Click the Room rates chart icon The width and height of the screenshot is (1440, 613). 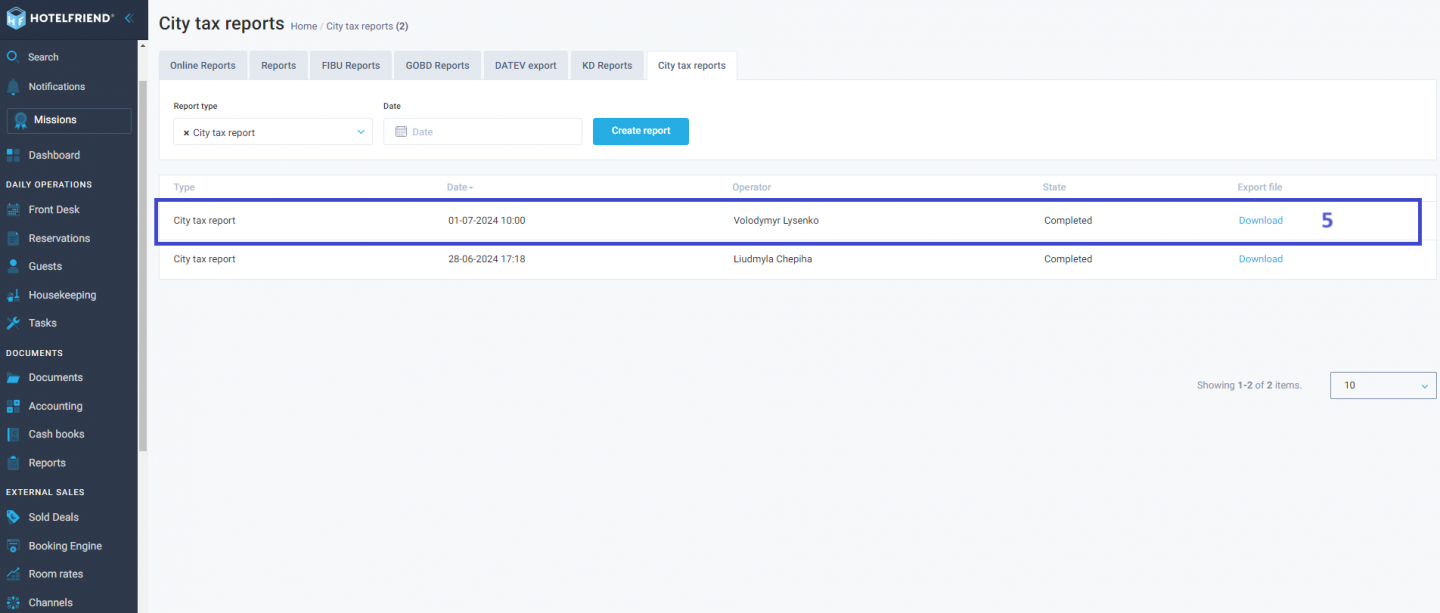pos(13,574)
